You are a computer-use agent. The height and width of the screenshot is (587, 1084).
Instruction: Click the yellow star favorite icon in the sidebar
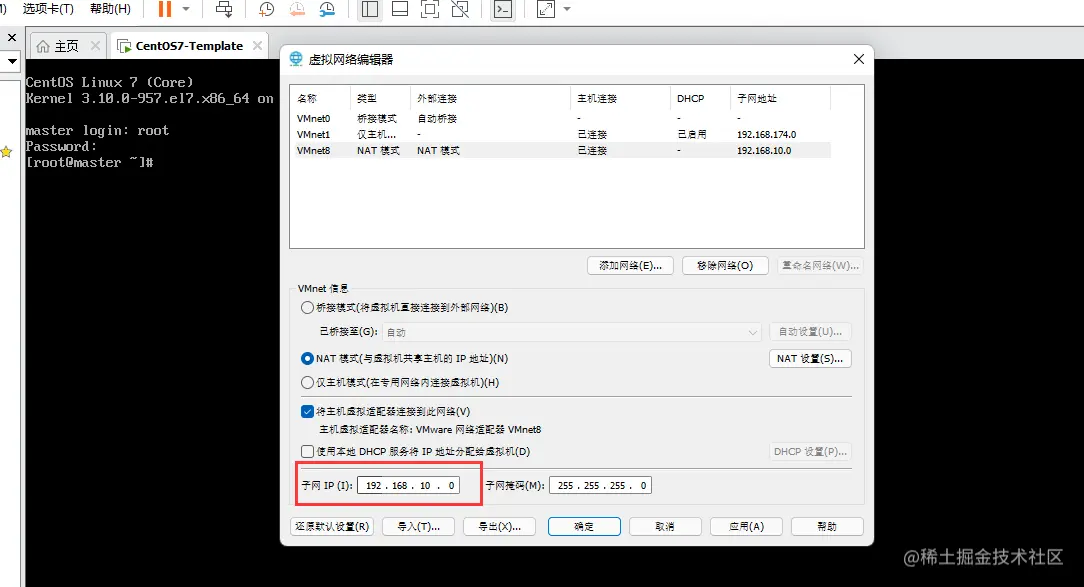6,151
